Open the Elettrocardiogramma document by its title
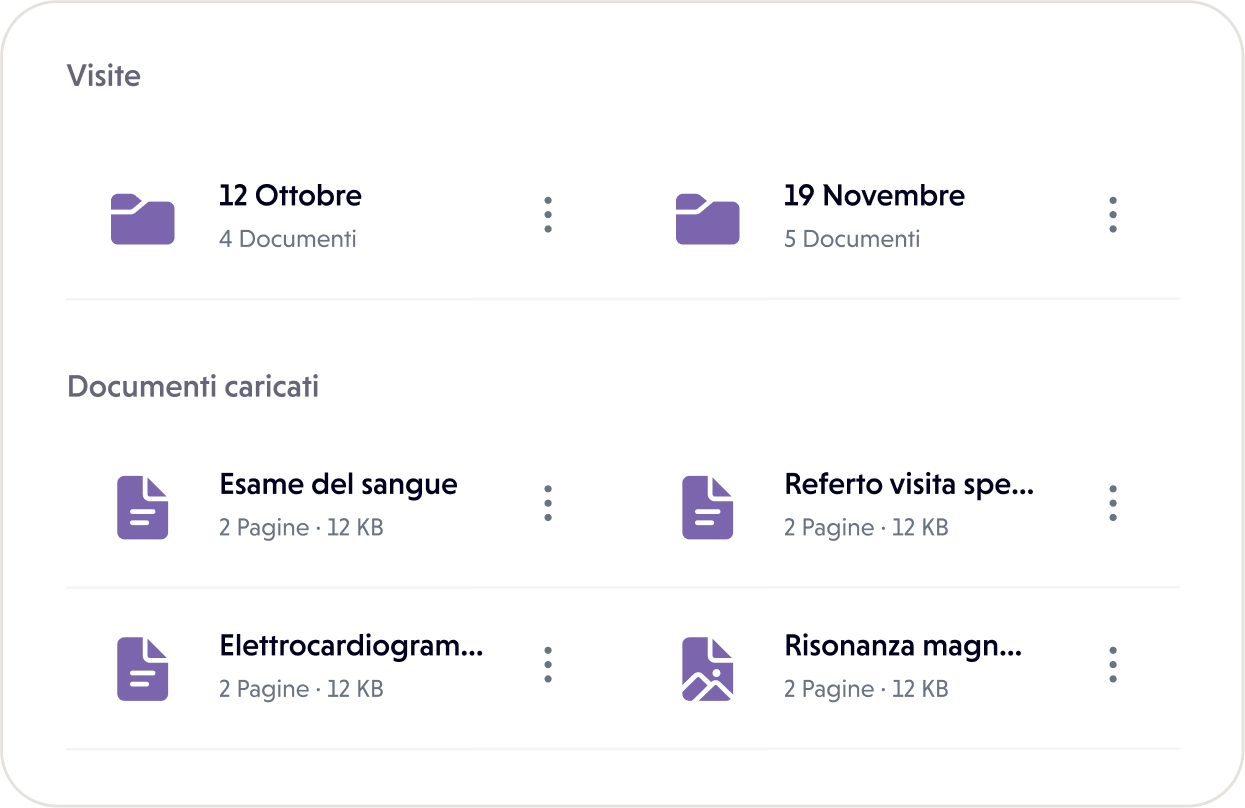 pyautogui.click(x=352, y=646)
